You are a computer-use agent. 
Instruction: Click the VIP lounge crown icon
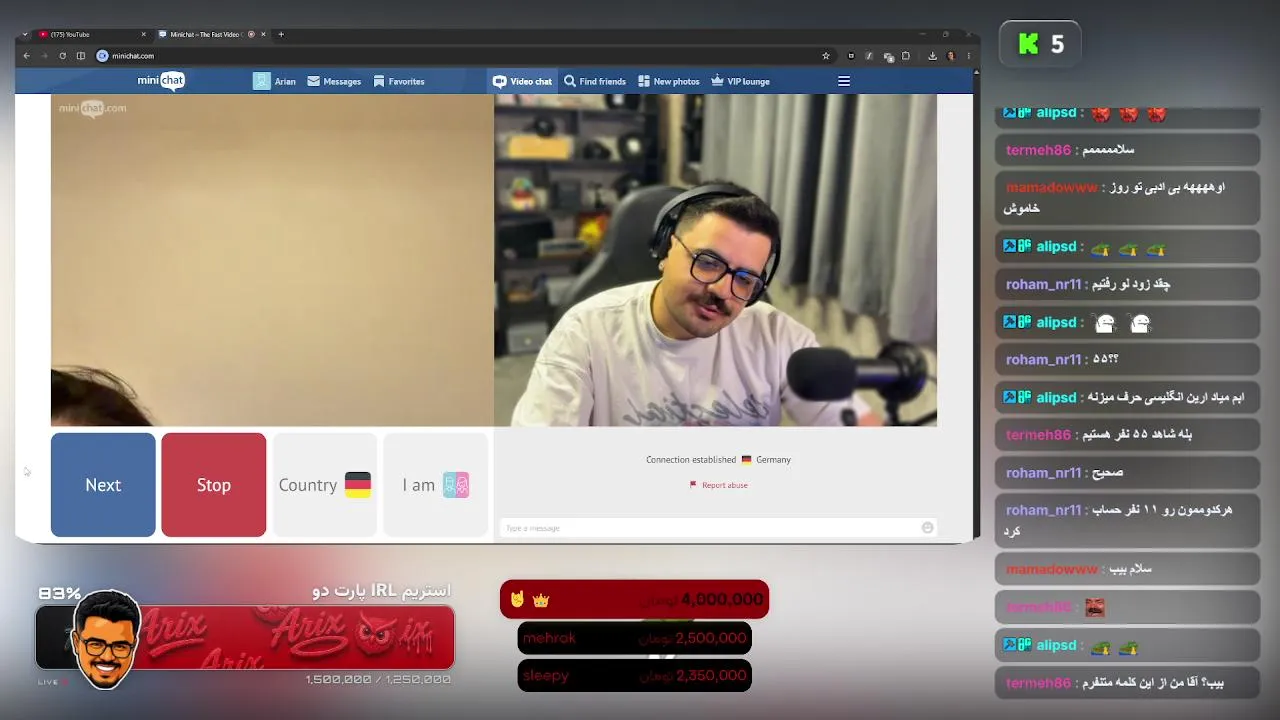tap(717, 81)
